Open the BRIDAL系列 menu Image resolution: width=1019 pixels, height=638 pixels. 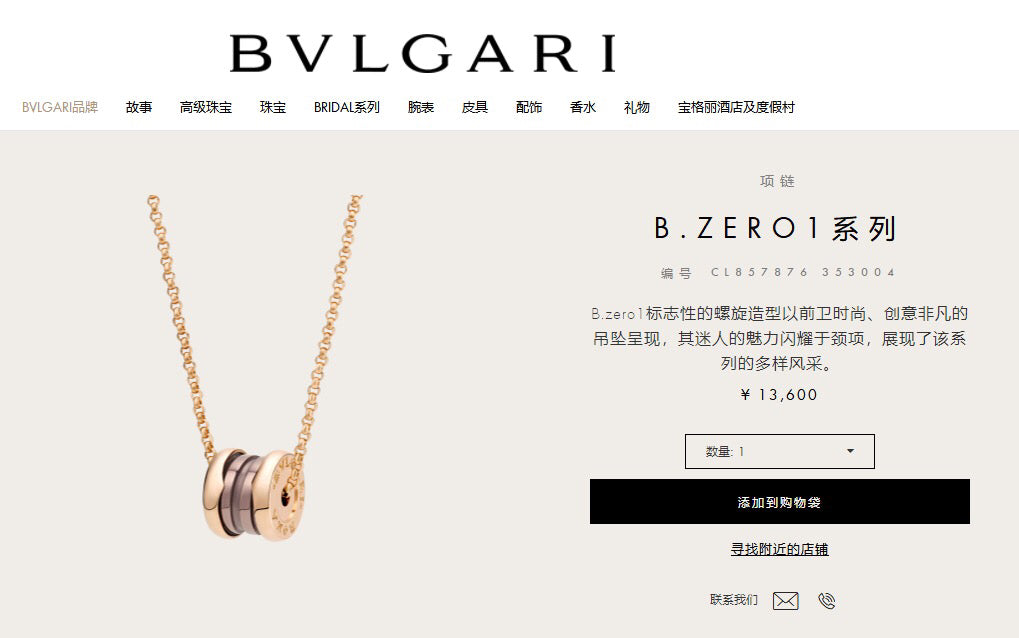tap(346, 107)
